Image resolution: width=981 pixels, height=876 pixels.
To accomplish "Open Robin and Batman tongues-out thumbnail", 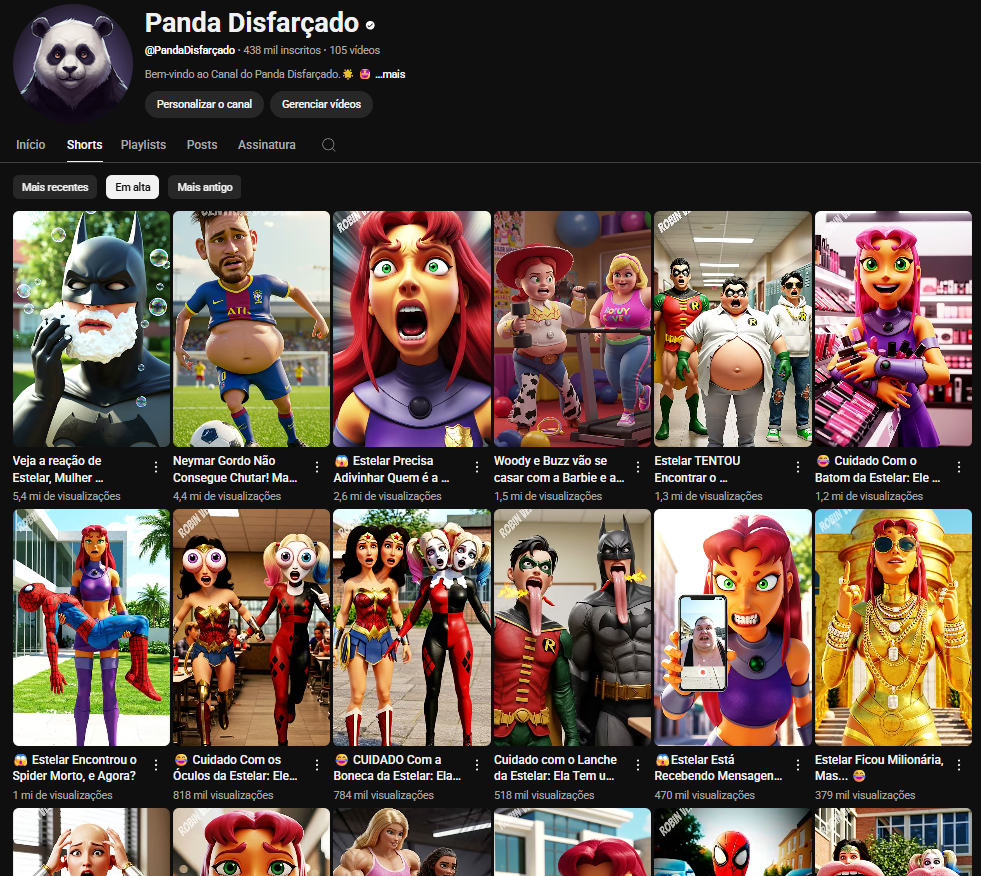I will click(x=572, y=628).
